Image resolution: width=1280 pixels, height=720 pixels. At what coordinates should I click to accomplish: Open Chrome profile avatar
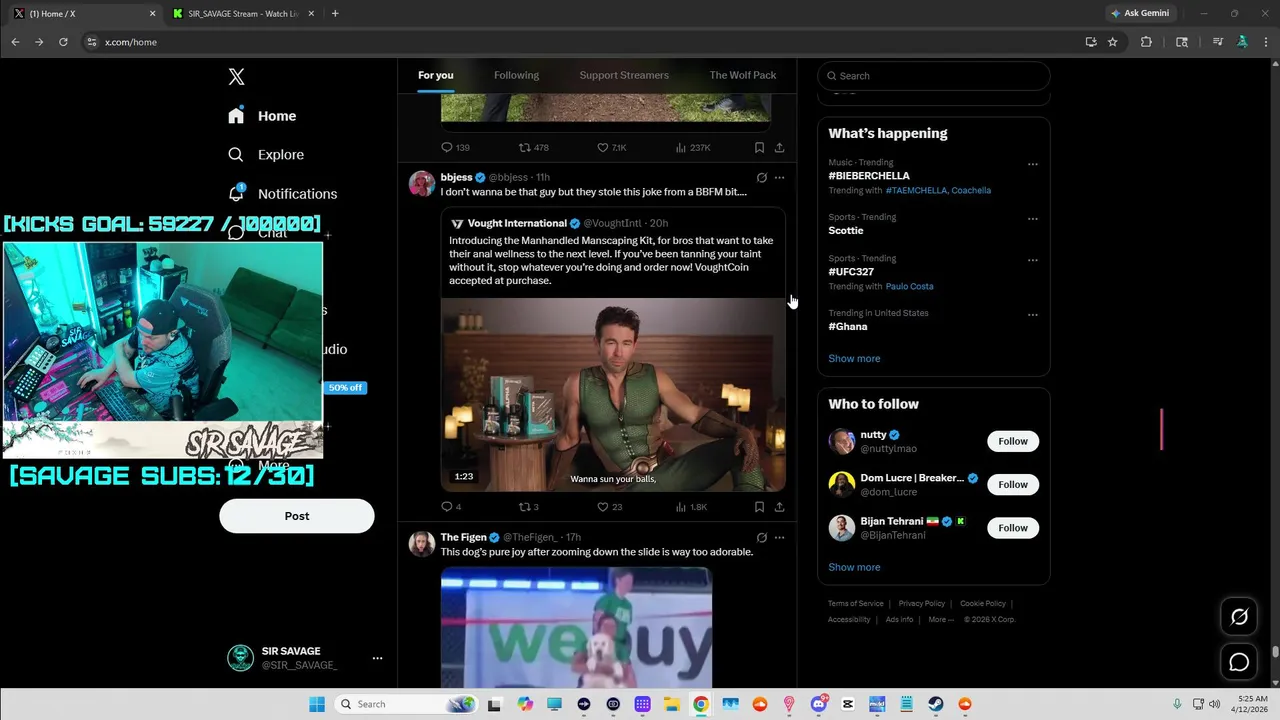point(1242,42)
